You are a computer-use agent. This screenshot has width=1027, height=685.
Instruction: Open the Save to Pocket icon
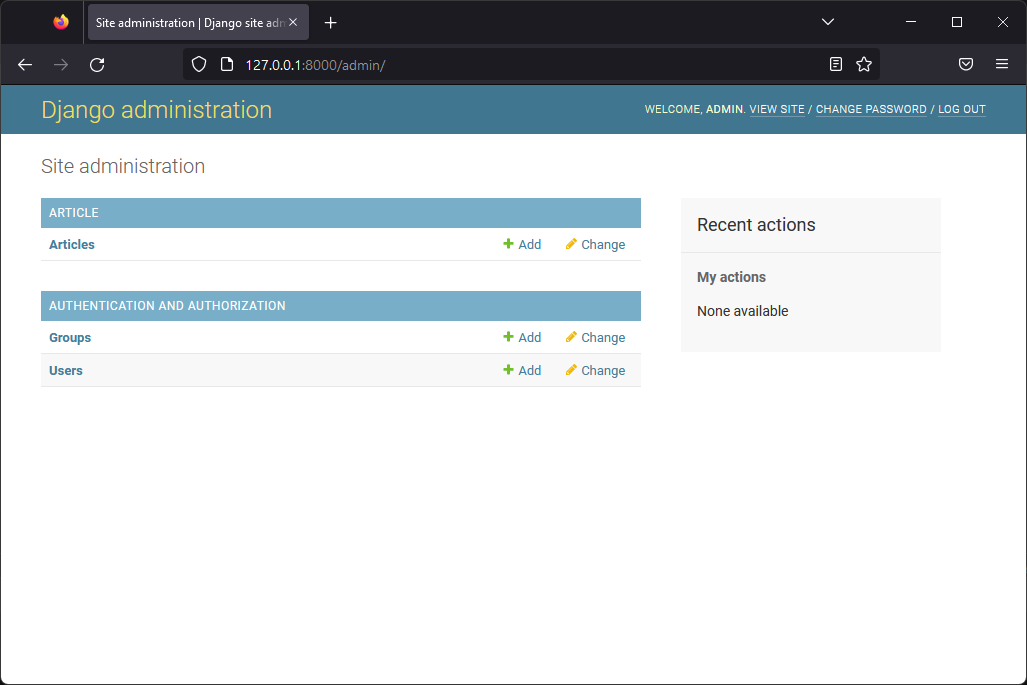tap(966, 65)
